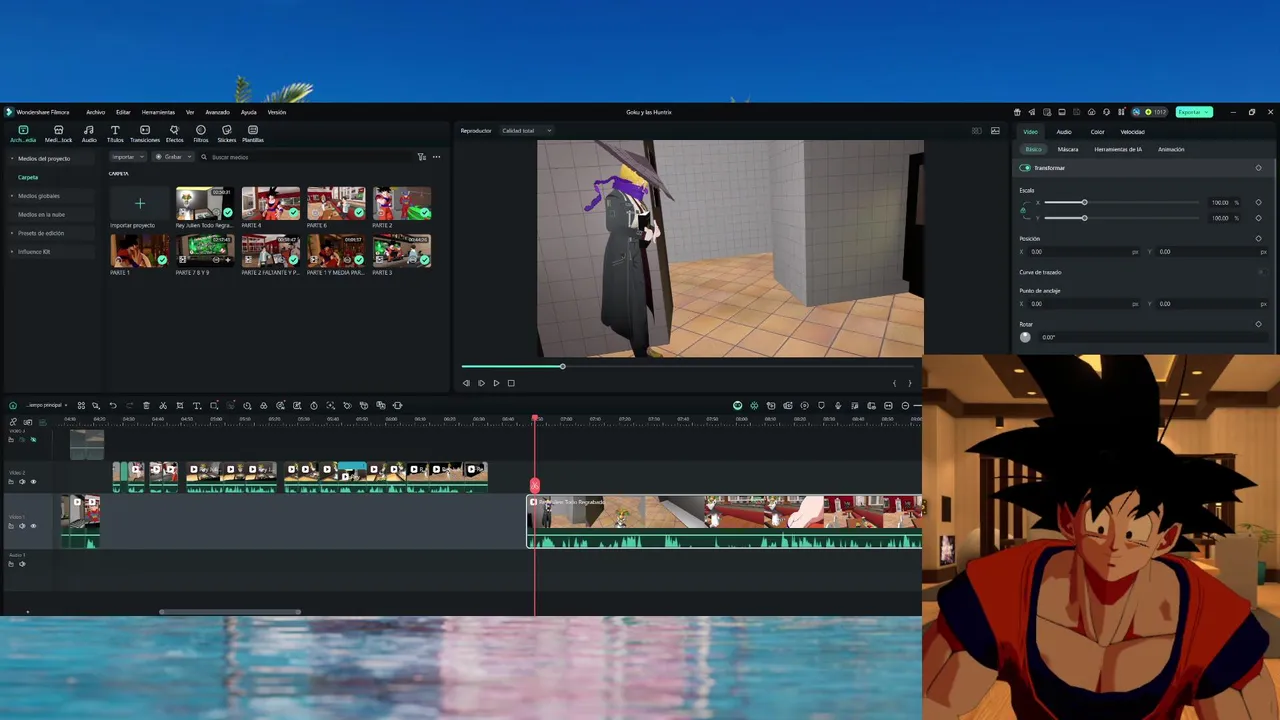Switch to the Máscara sub-tab

[1068, 149]
